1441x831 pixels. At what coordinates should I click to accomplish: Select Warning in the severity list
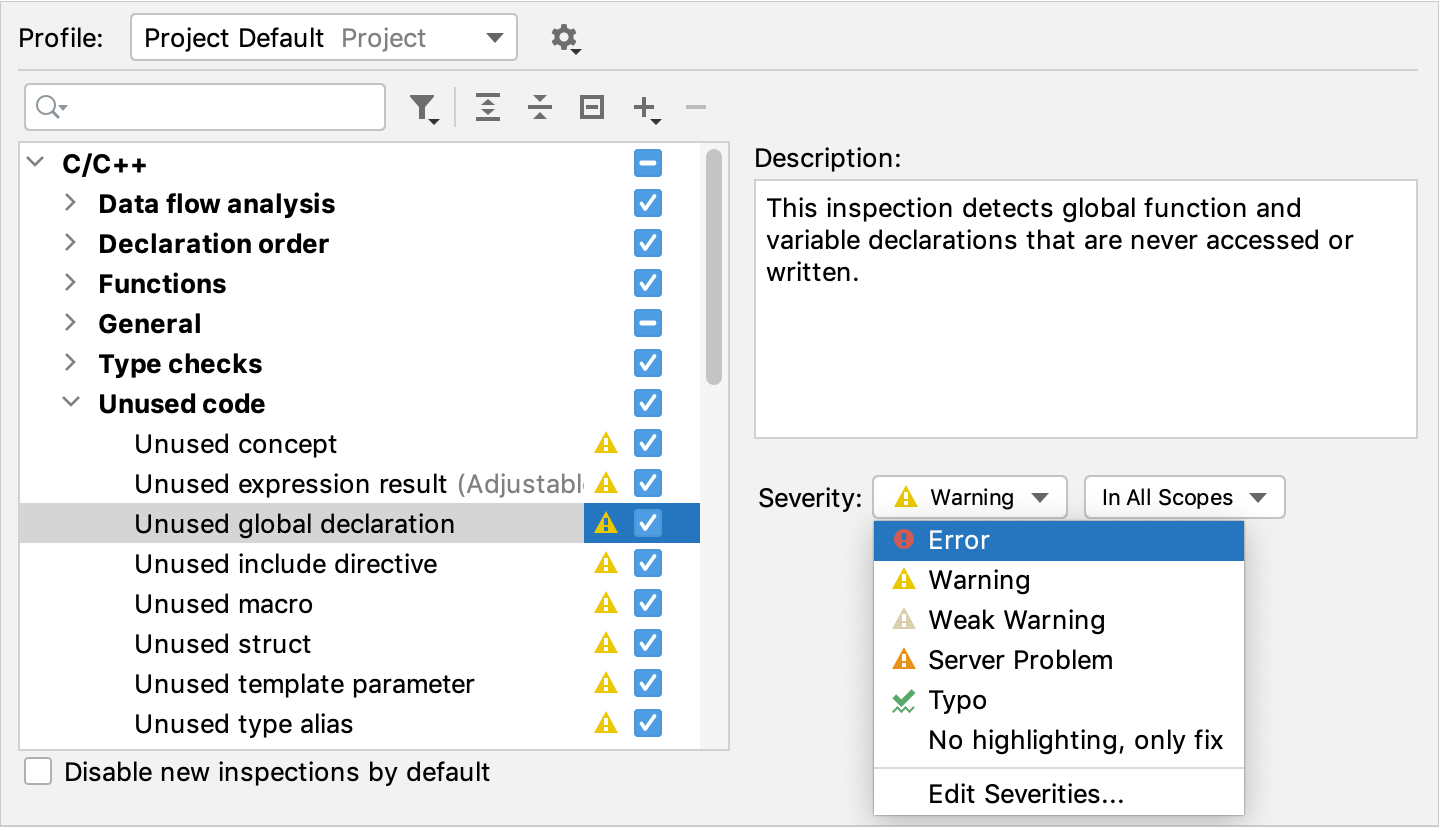1059,580
